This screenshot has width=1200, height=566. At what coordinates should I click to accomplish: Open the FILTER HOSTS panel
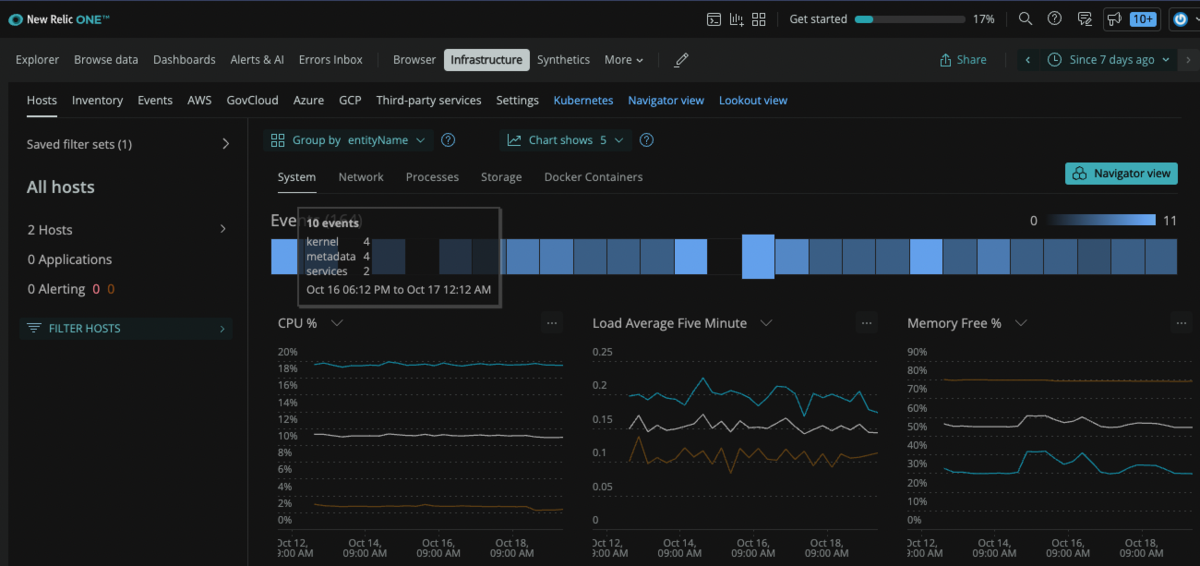(126, 328)
